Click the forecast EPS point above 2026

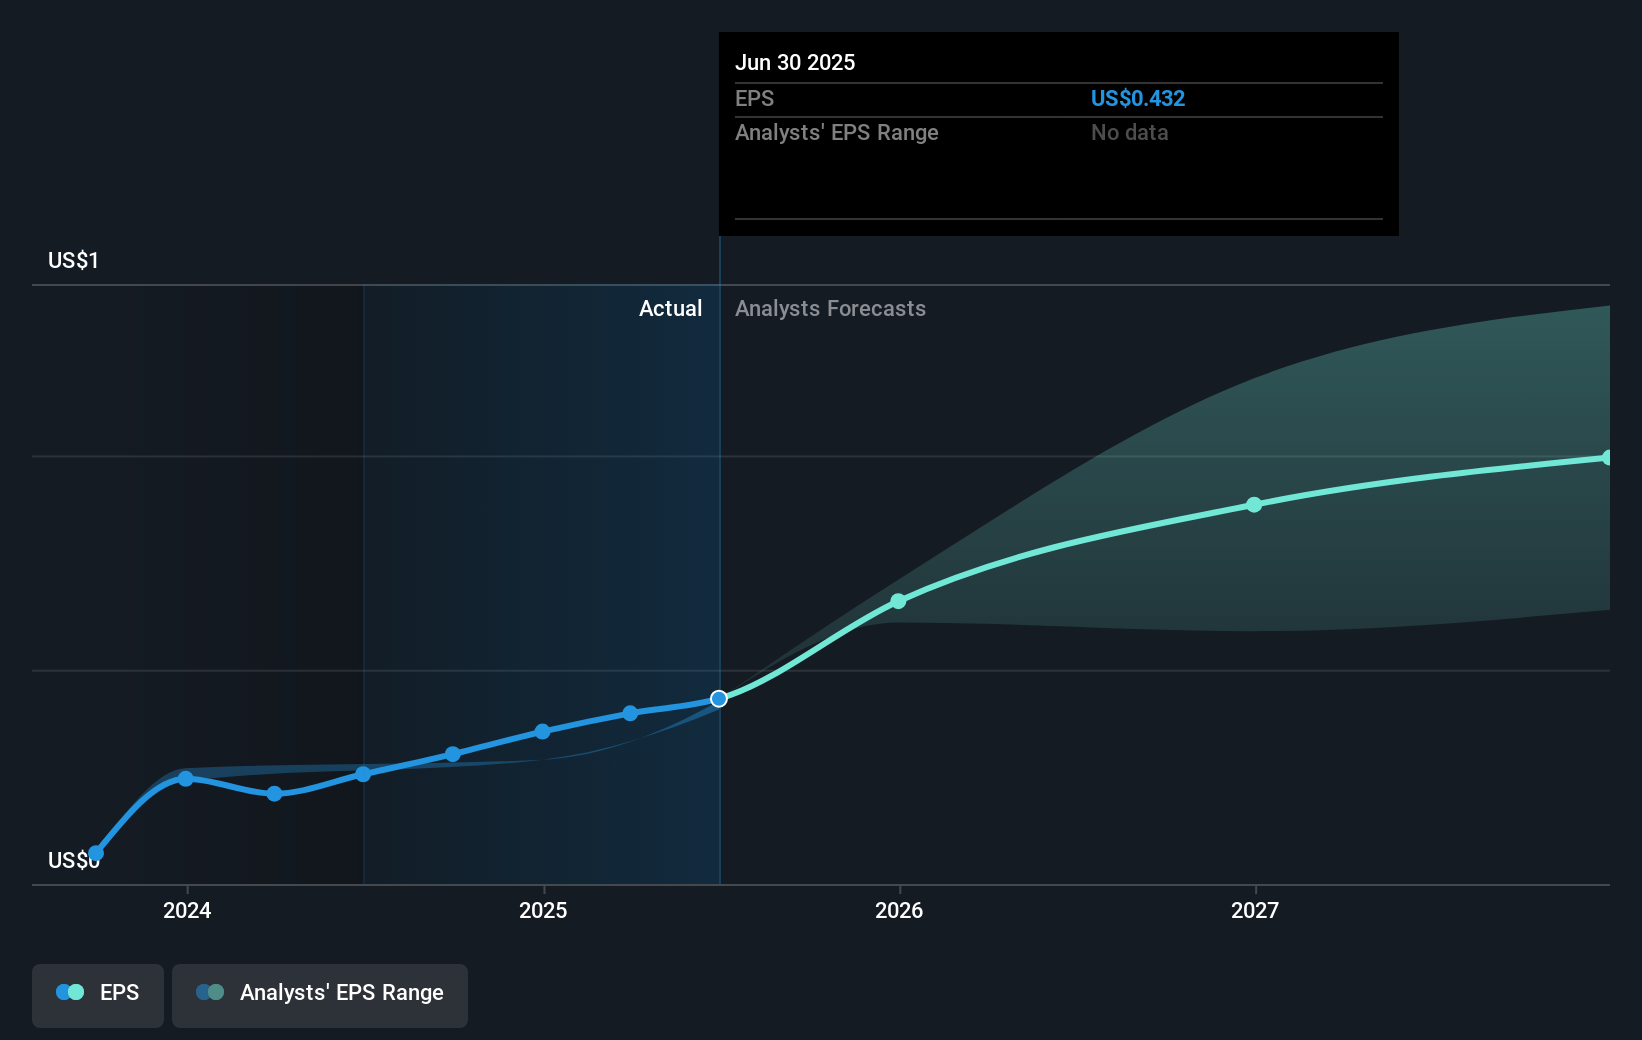pos(898,601)
